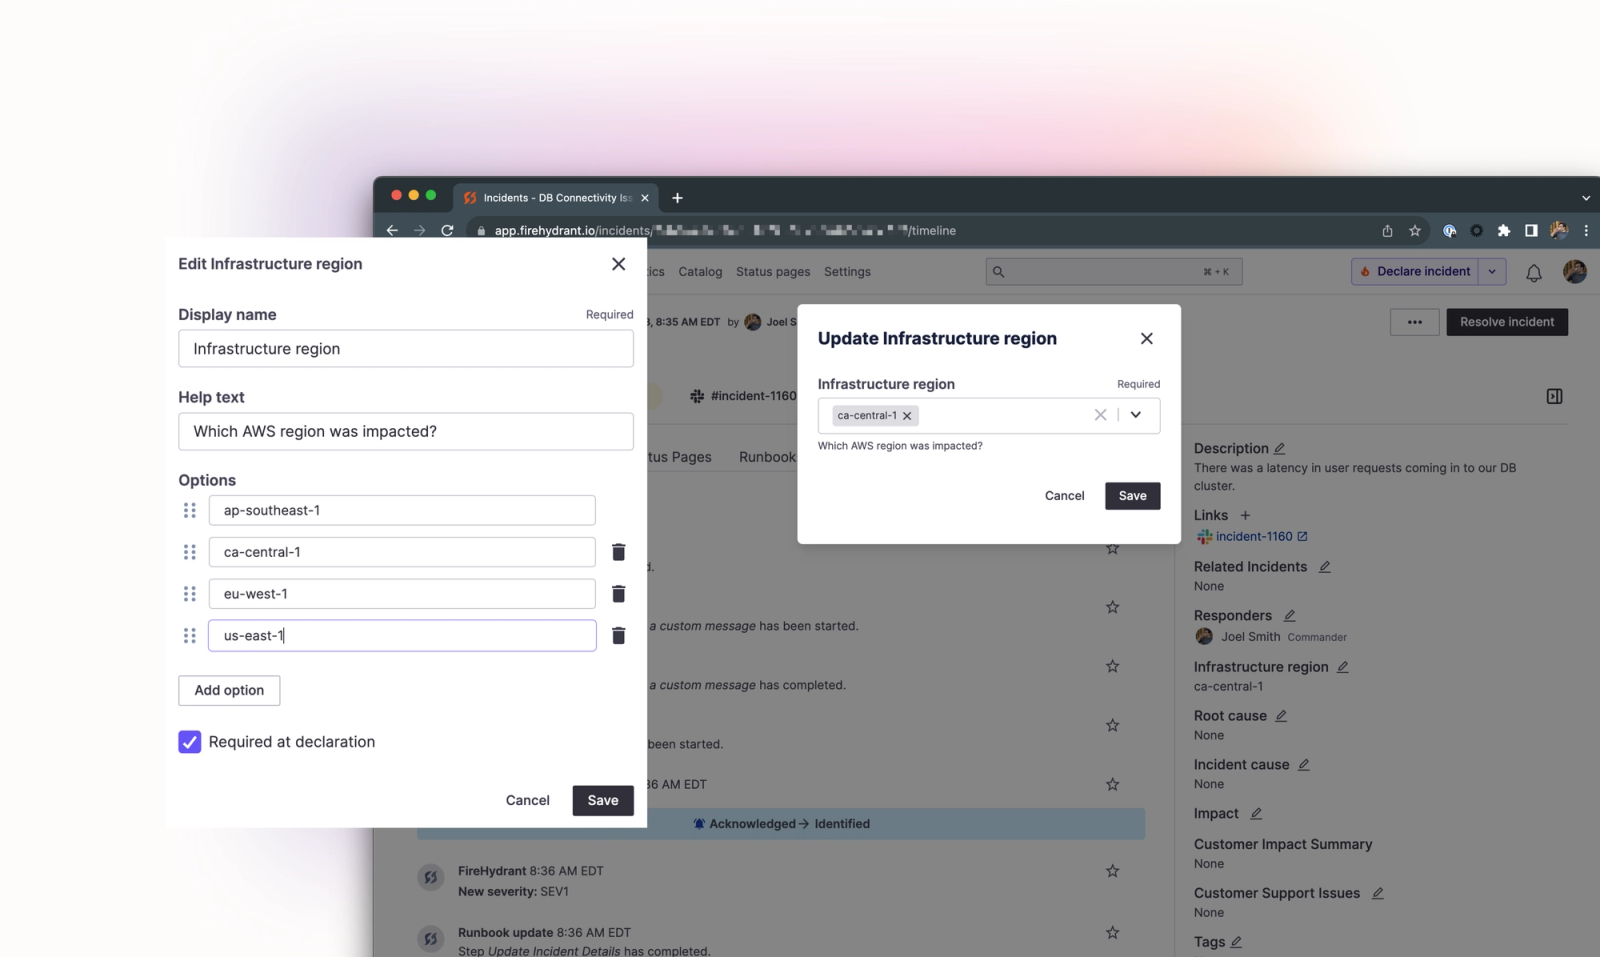Image resolution: width=1600 pixels, height=957 pixels.
Task: Toggle the sidebar collapse panel icon
Action: tap(1554, 396)
